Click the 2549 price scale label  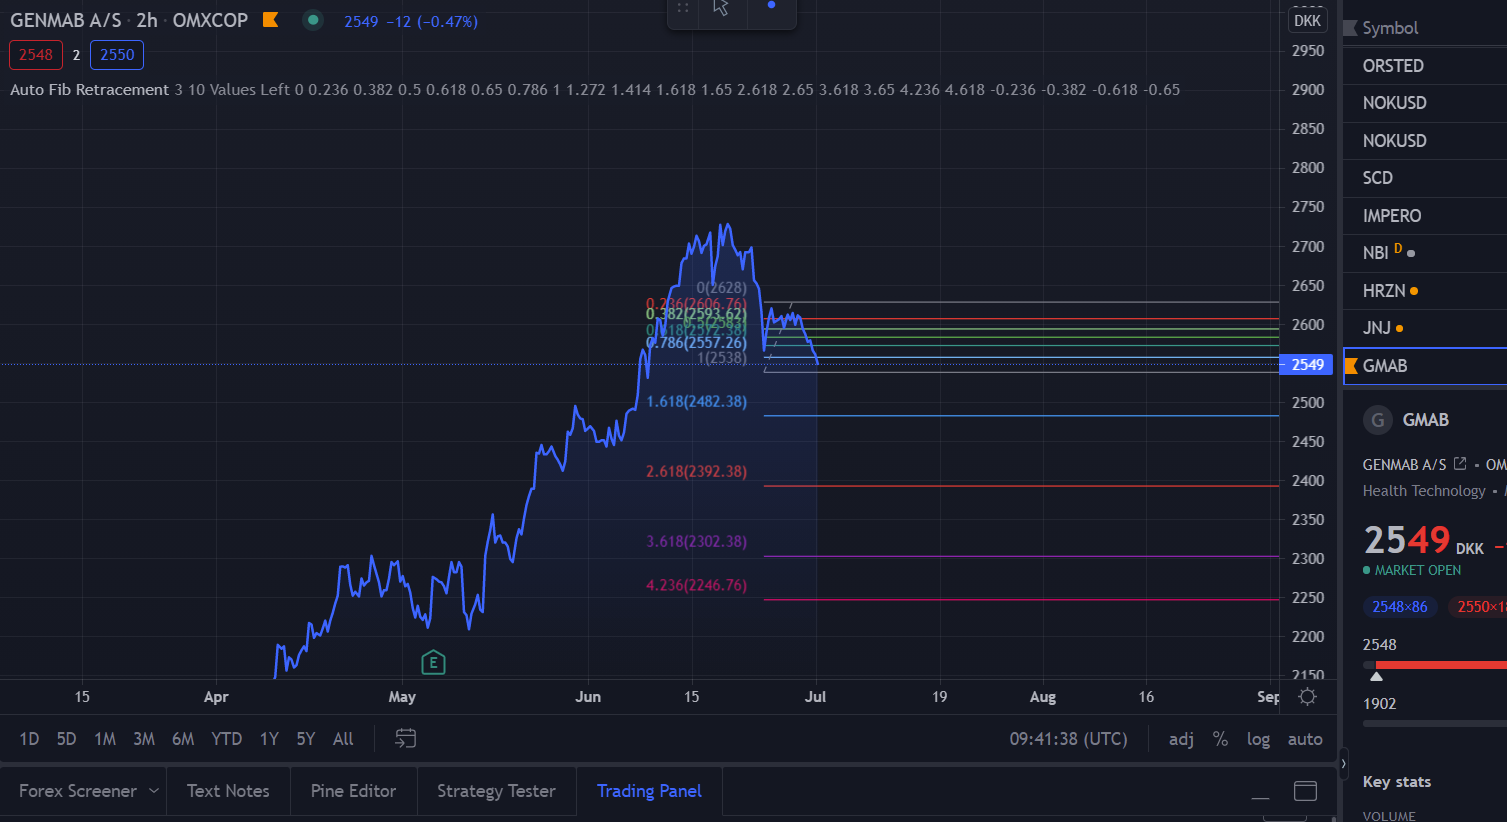coord(1307,365)
